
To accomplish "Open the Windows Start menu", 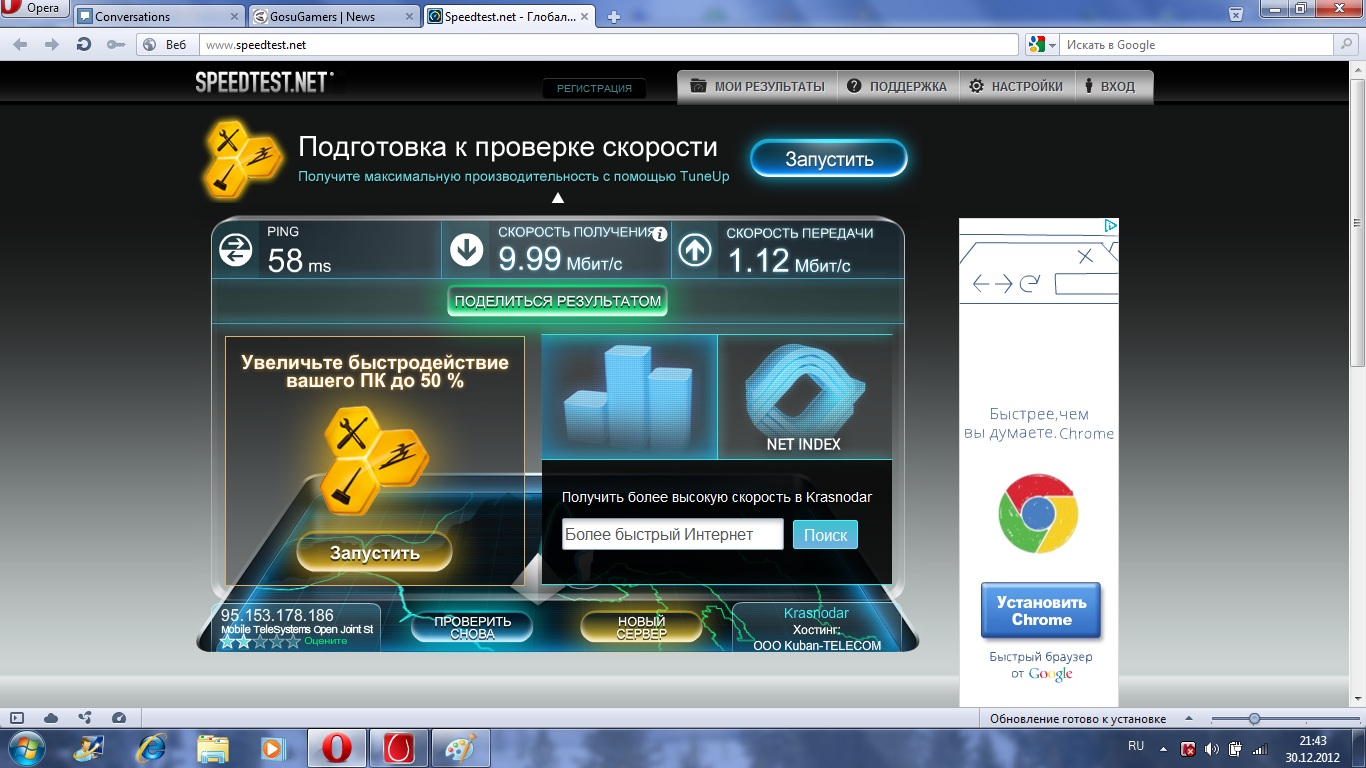I will click(x=25, y=748).
